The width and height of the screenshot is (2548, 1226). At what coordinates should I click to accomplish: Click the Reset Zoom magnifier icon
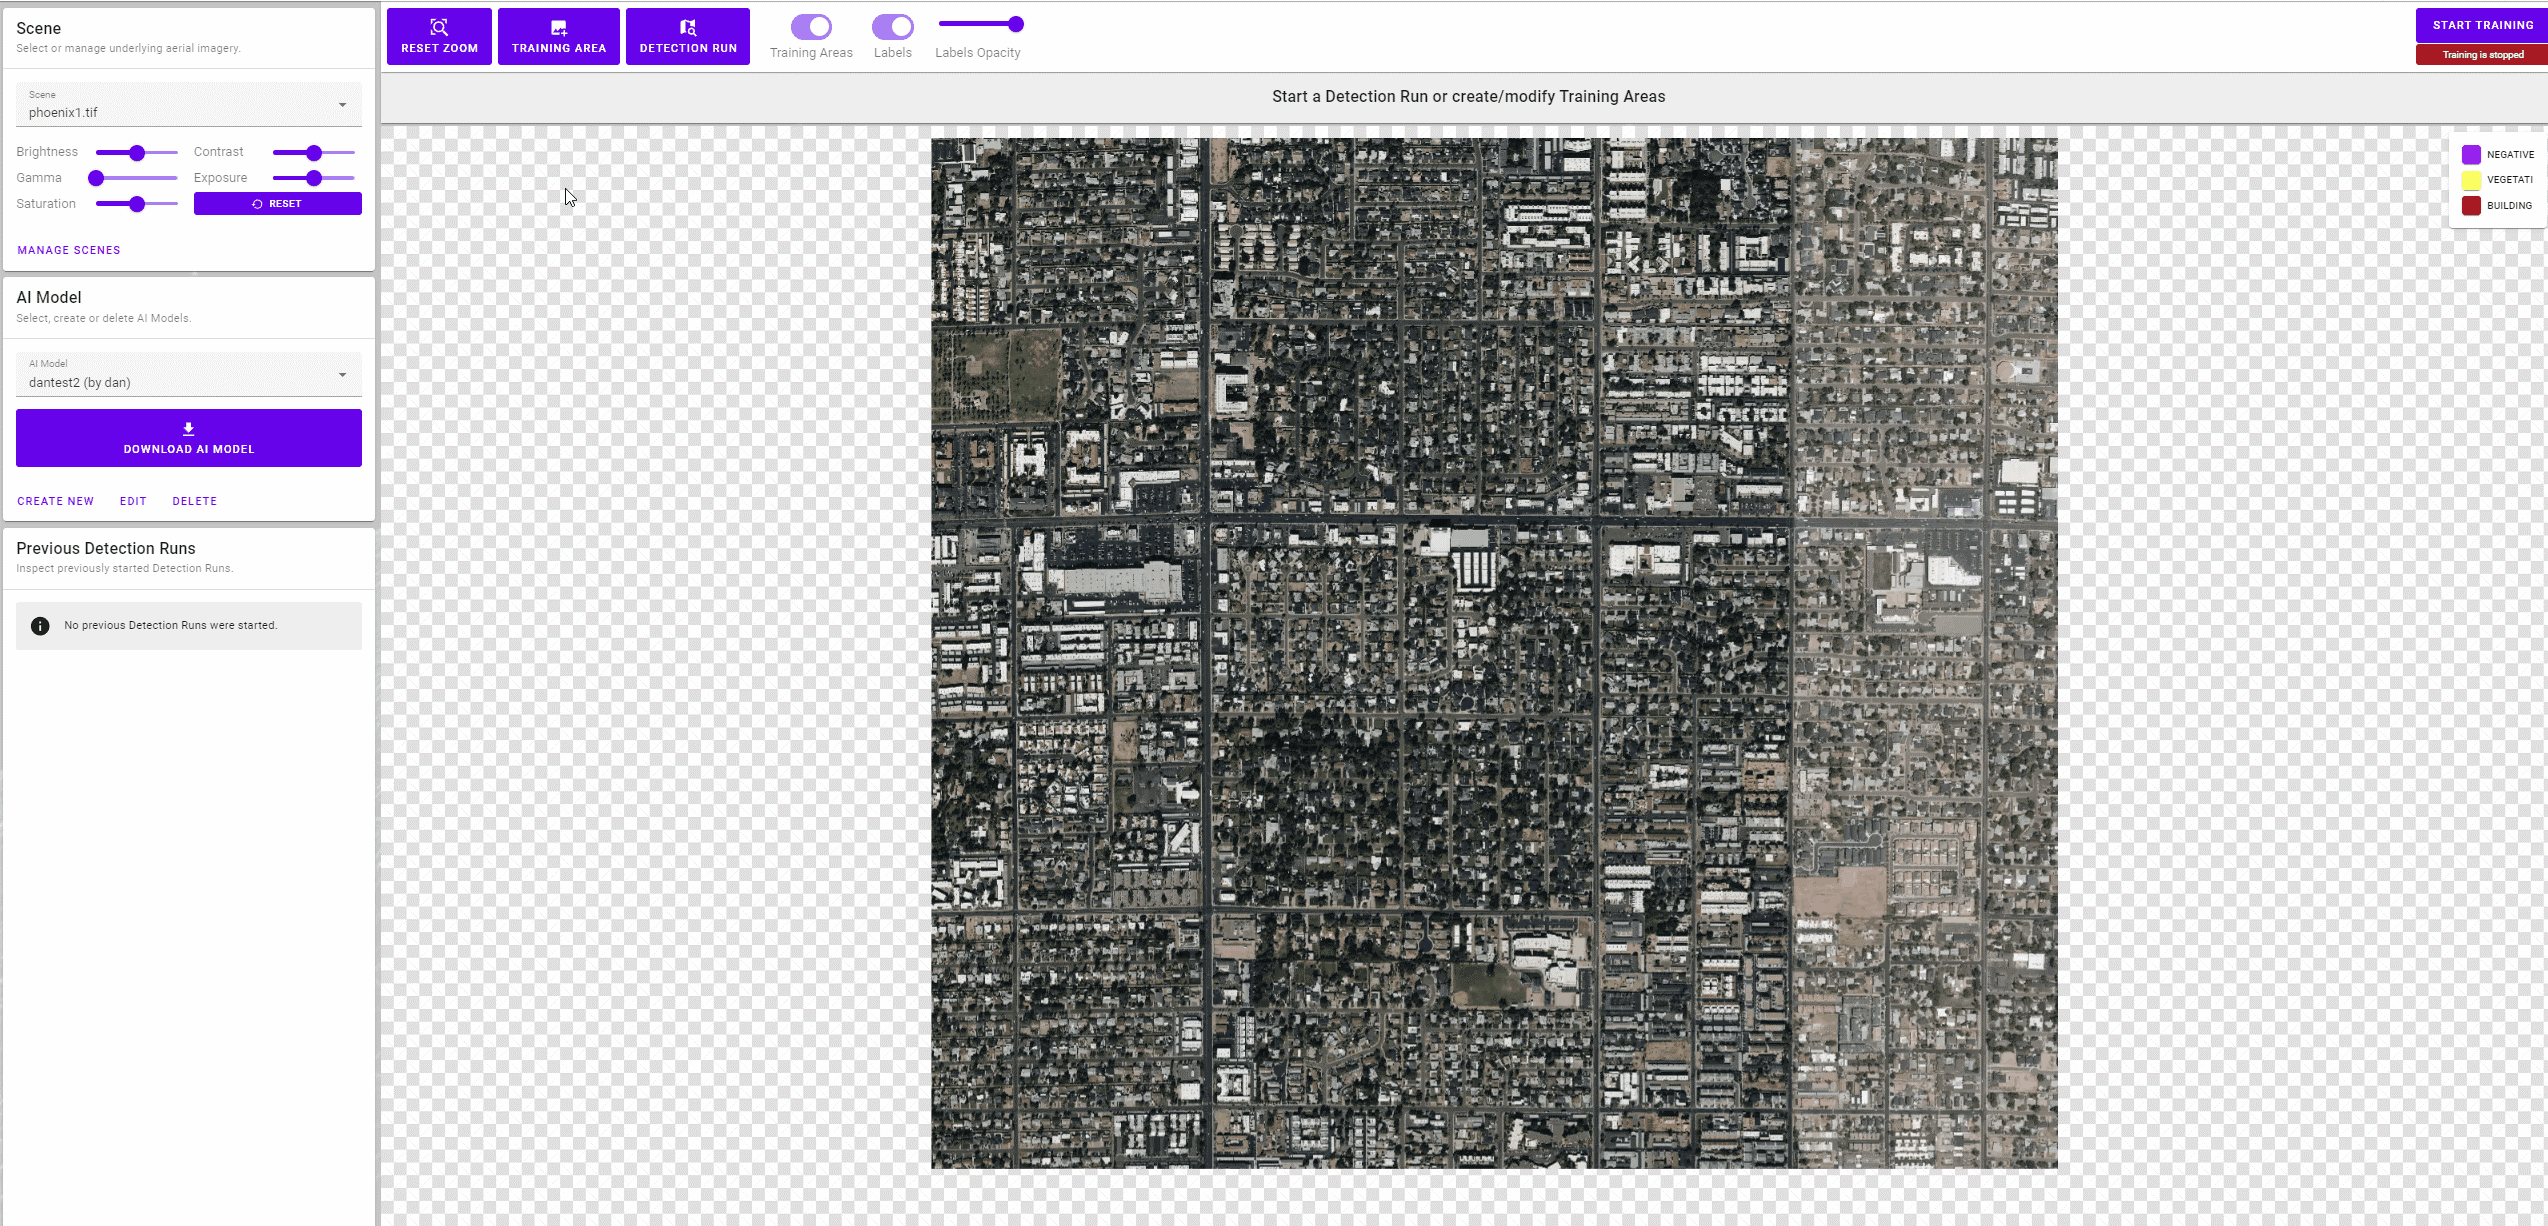pos(439,27)
